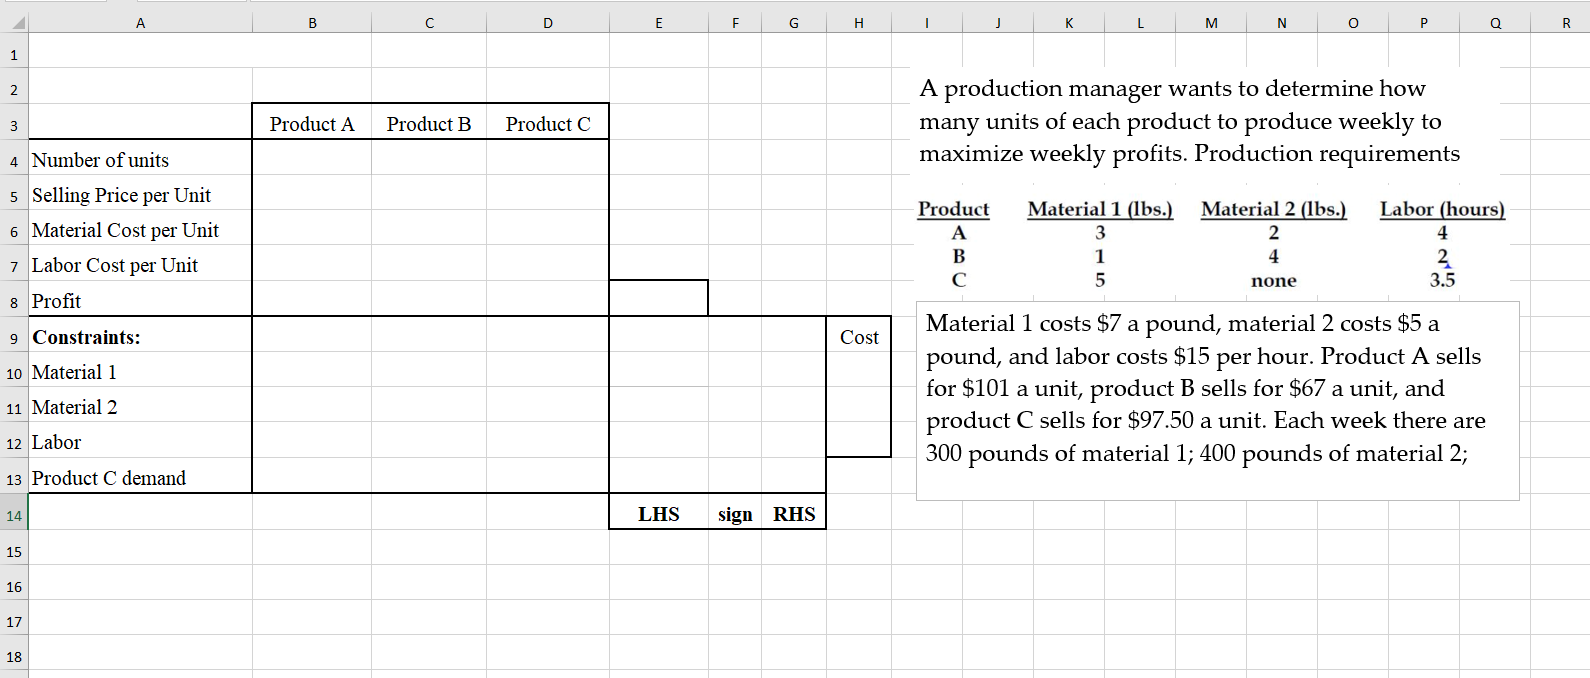Click the 'Product B' header cell
Image resolution: width=1590 pixels, height=678 pixels.
[429, 122]
